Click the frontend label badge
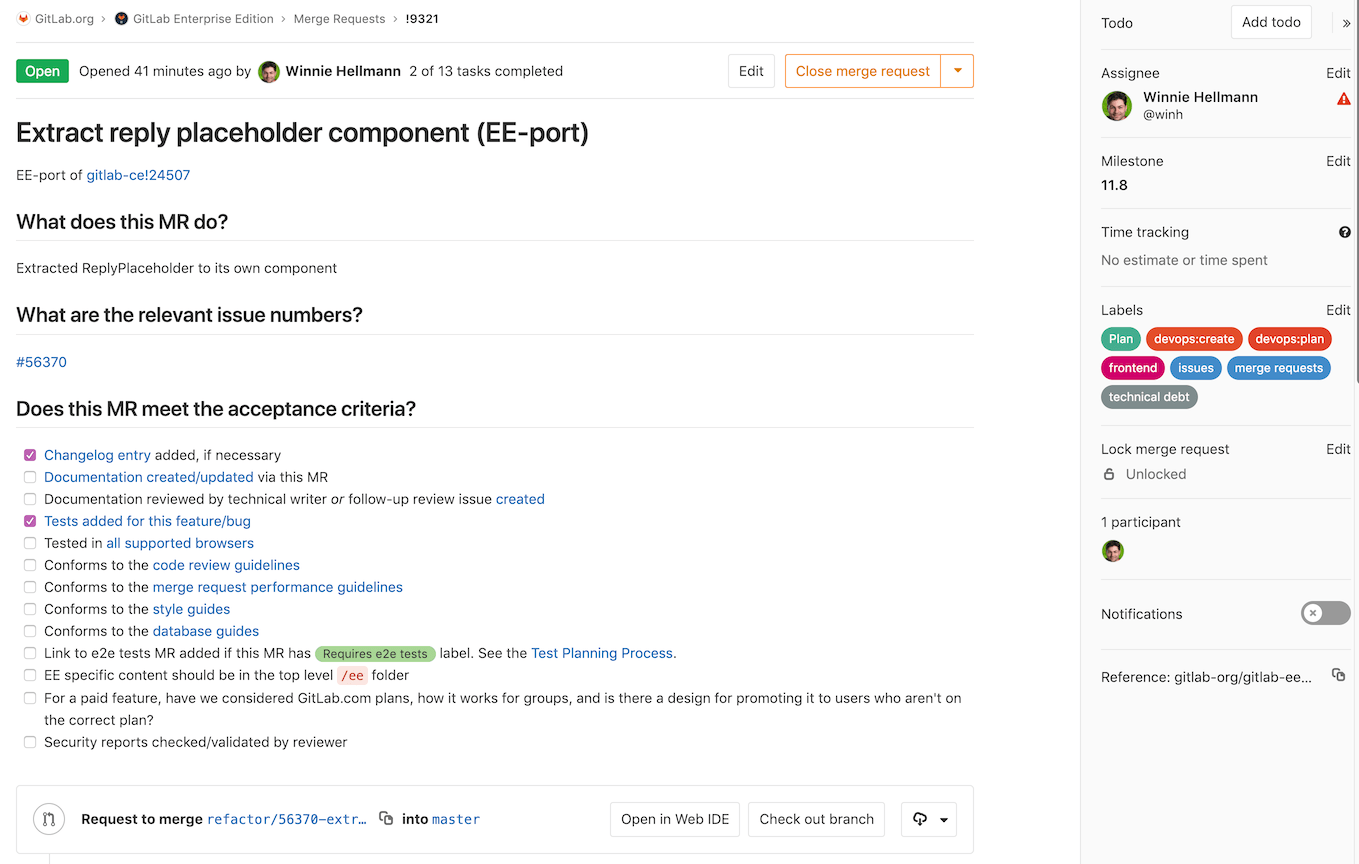Screen dimensions: 1359x864 point(1133,368)
